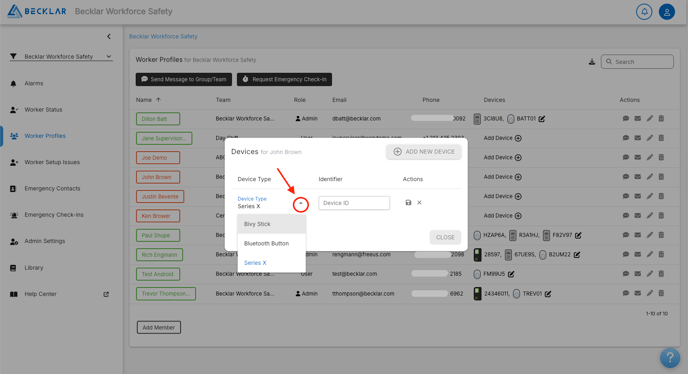Screen dimensions: 688x374
Task: Open Paul Shupe profile tag
Action: [x=158, y=235]
